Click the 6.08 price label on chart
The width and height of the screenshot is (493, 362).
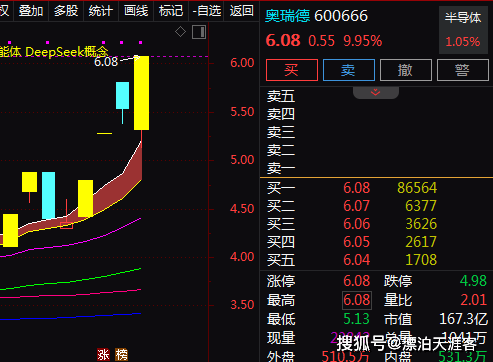pyautogui.click(x=106, y=62)
